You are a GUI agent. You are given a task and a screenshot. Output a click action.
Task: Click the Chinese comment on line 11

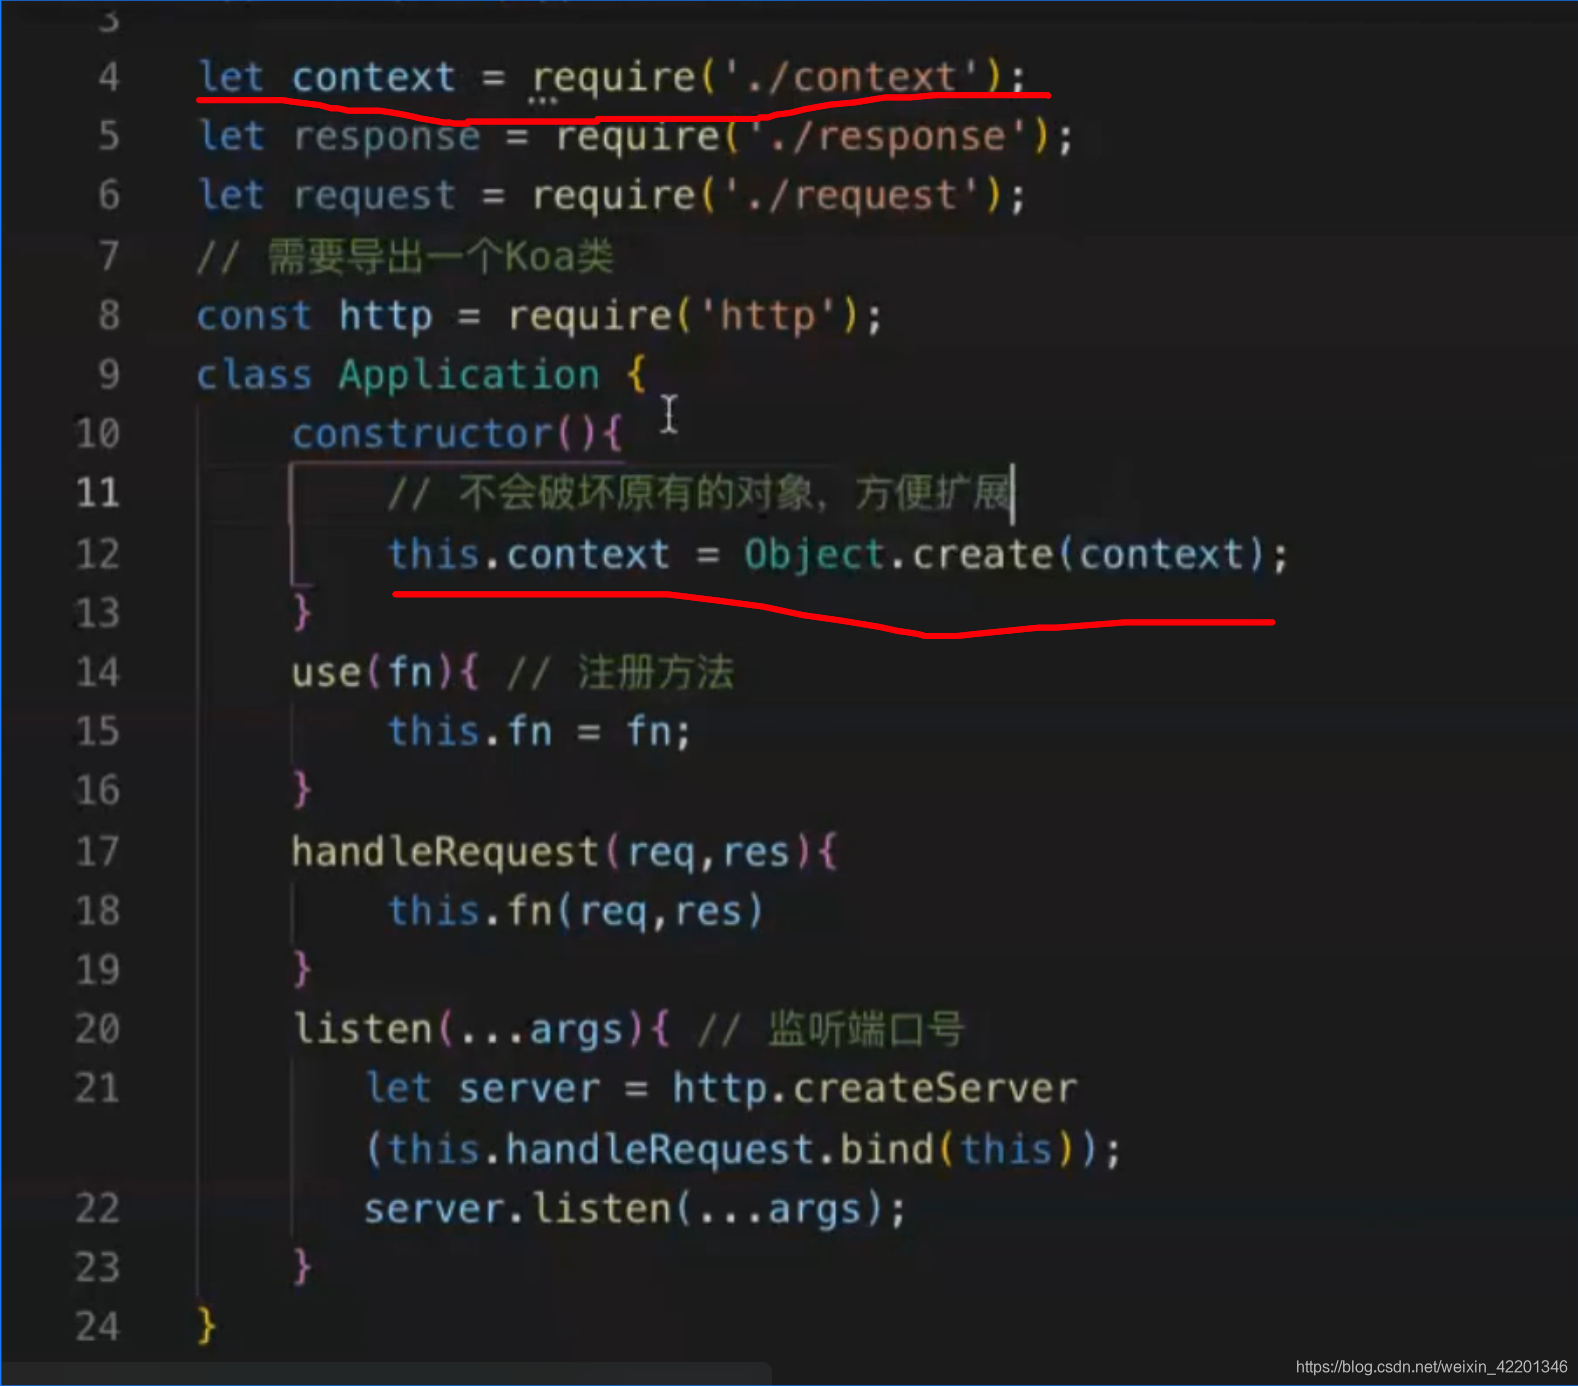pos(700,492)
